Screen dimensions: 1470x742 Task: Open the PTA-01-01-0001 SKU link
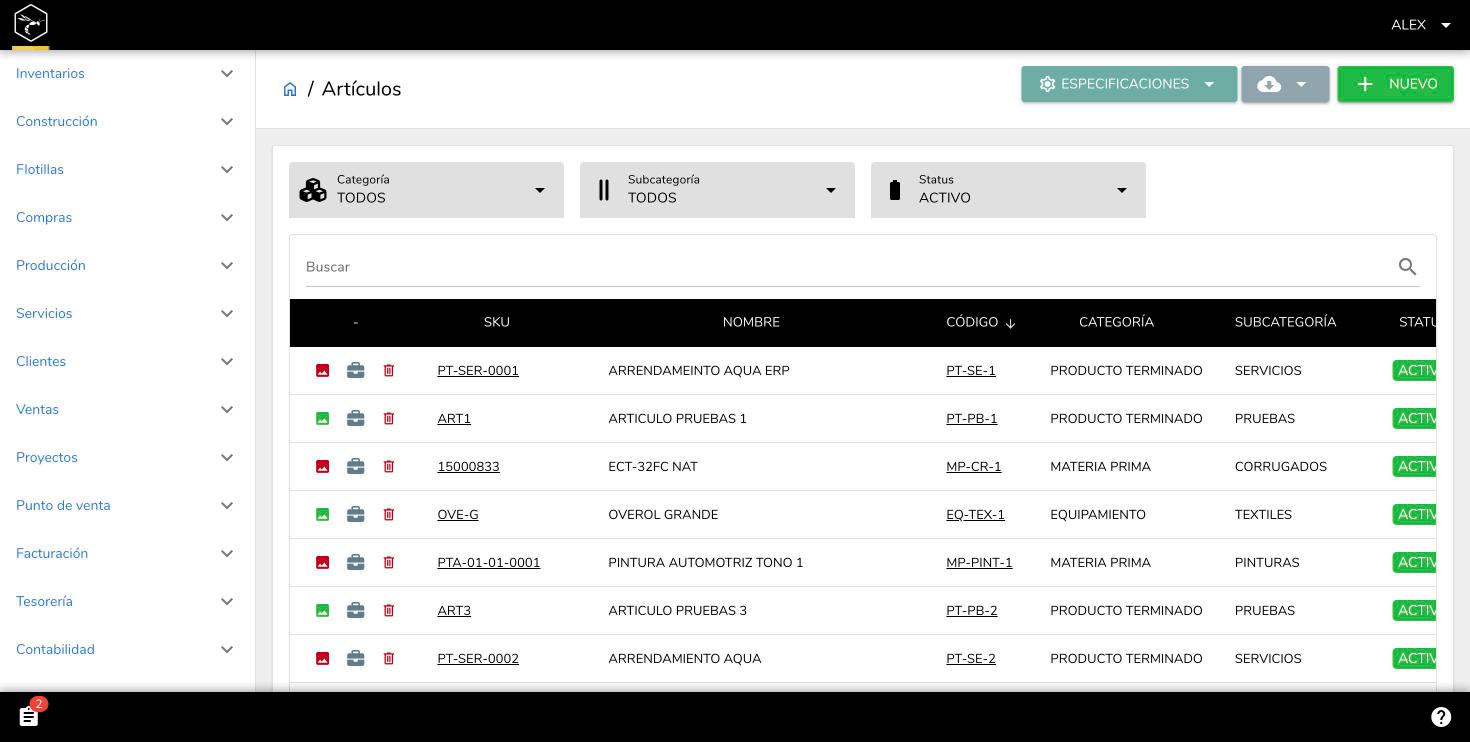click(x=488, y=563)
